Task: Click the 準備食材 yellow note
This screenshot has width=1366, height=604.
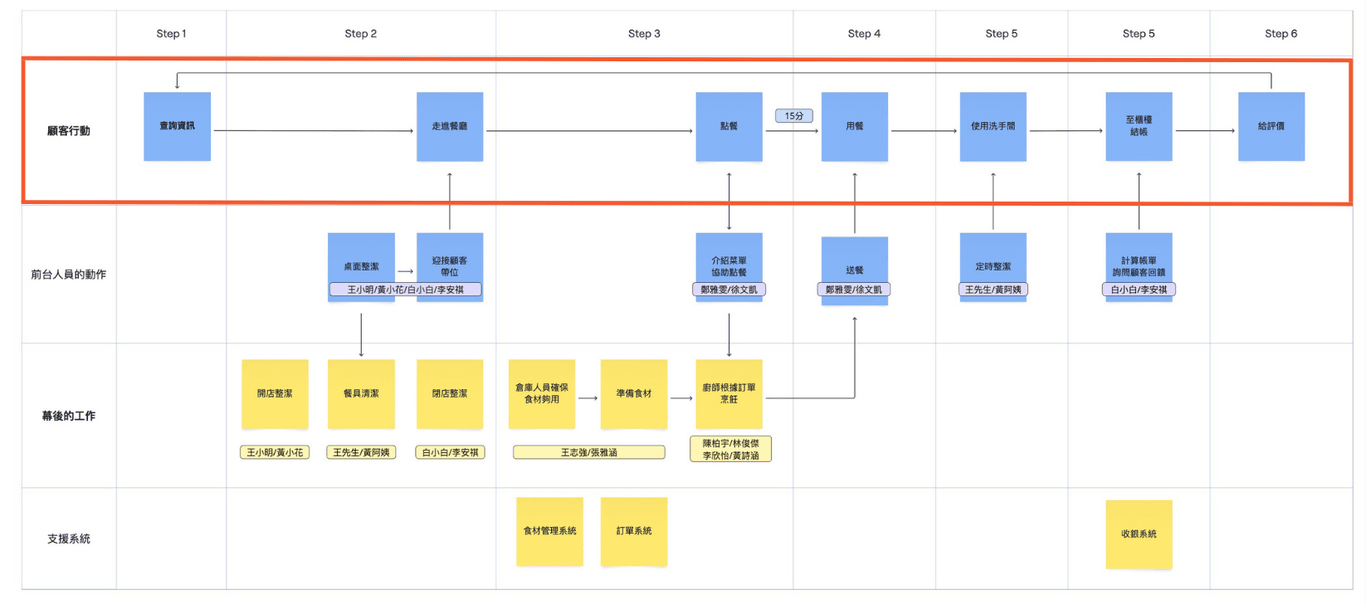Action: [x=634, y=394]
